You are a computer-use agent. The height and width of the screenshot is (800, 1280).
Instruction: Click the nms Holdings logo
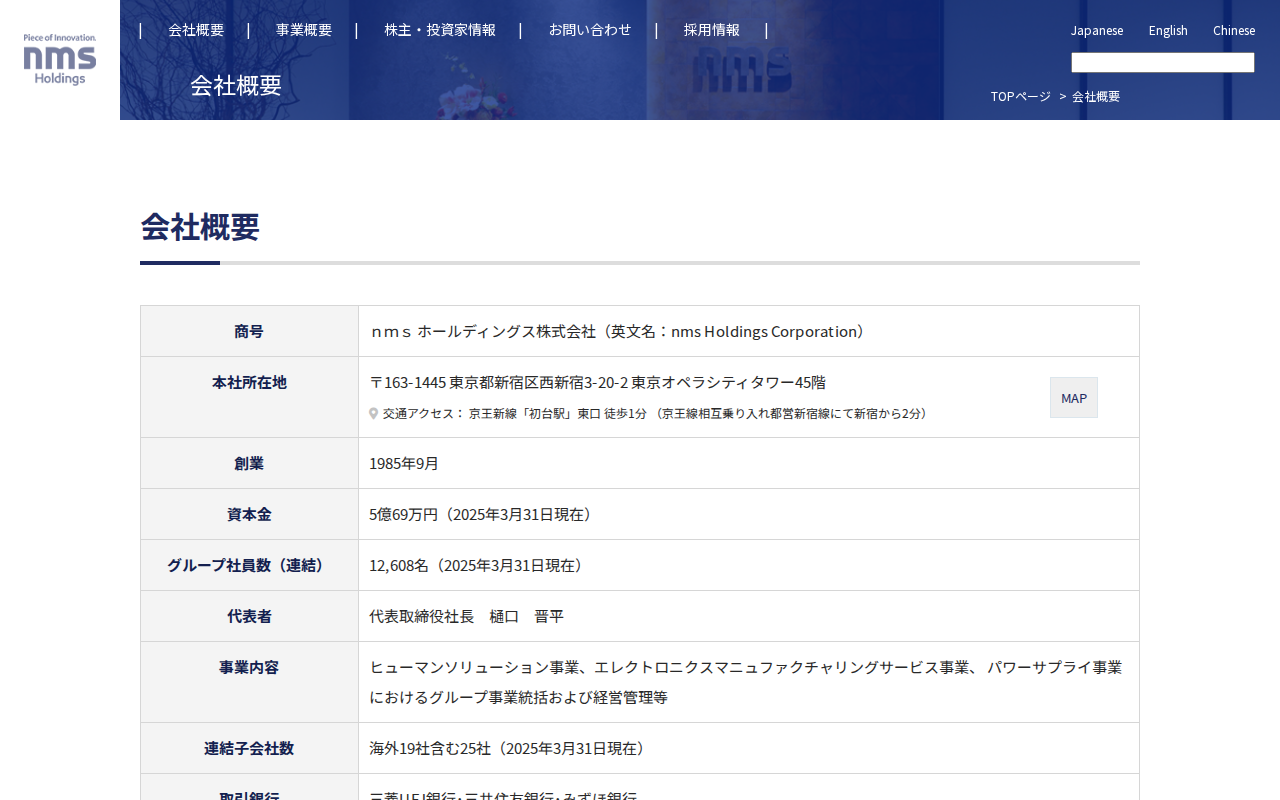60,59
